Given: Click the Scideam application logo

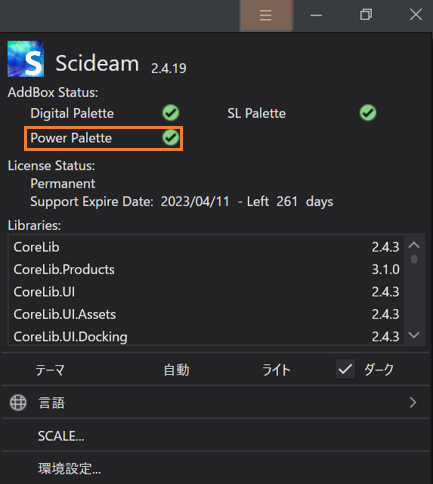Looking at the screenshot, I should pyautogui.click(x=26, y=59).
